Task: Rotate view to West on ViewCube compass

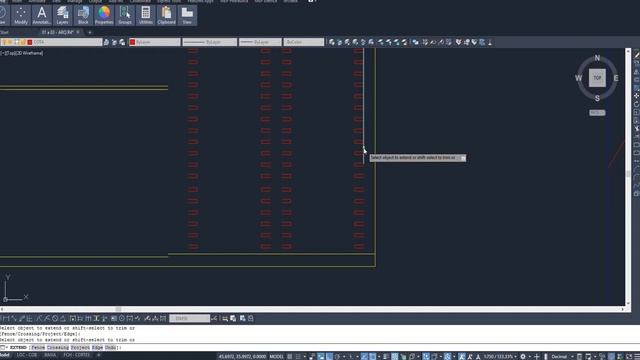Action: (x=578, y=78)
